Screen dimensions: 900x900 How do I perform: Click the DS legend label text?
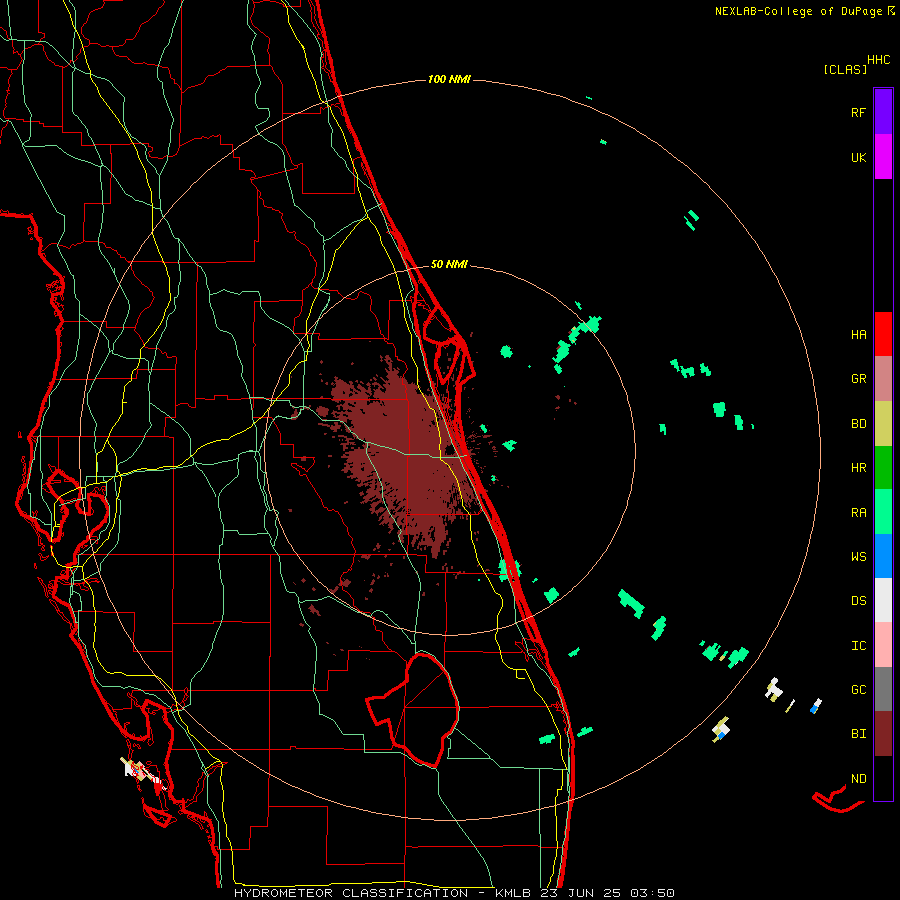click(858, 601)
